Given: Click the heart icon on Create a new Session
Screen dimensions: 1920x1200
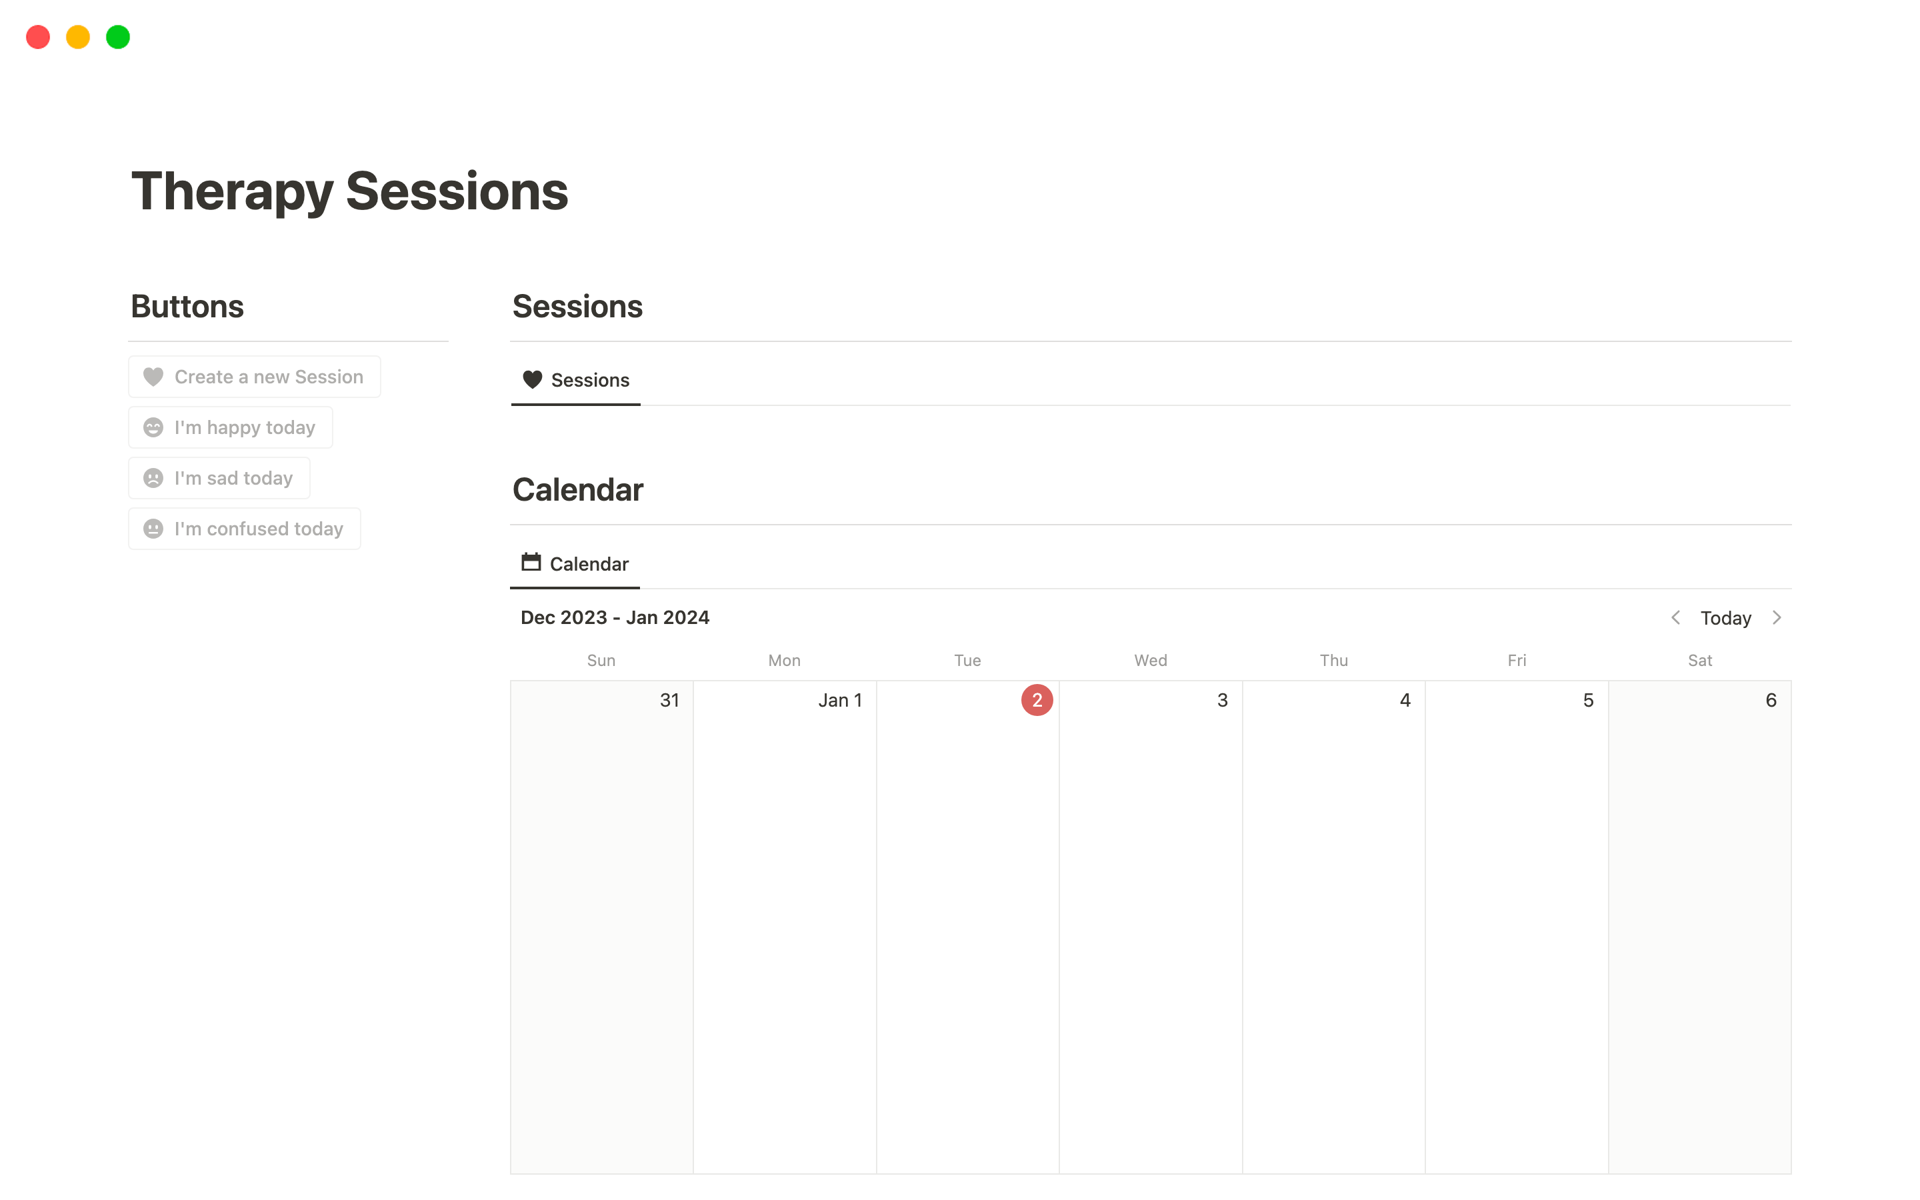Looking at the screenshot, I should [153, 377].
